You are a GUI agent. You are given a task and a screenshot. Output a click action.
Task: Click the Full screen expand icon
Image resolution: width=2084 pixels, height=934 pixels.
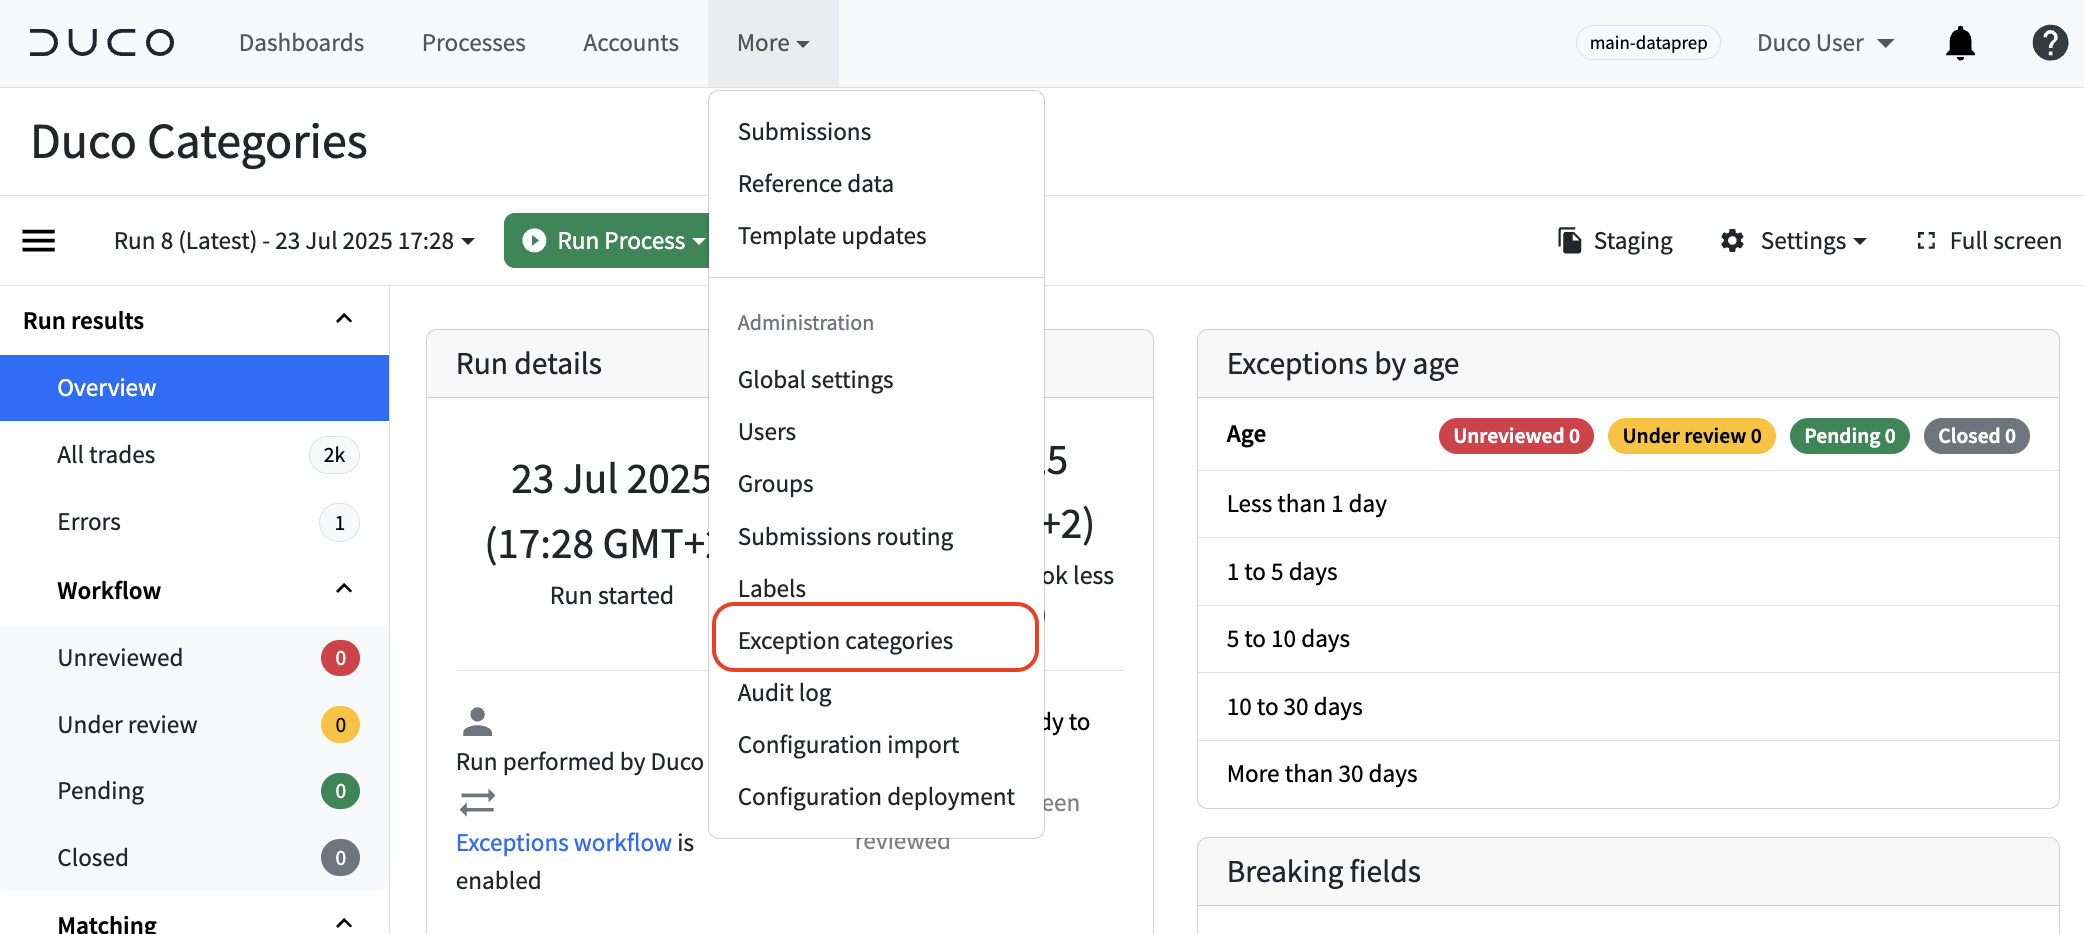(1926, 240)
